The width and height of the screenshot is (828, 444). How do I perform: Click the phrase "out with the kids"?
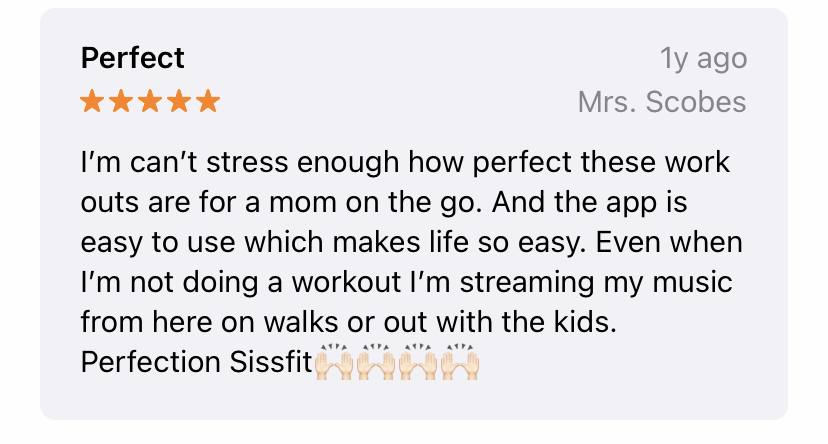(500, 322)
